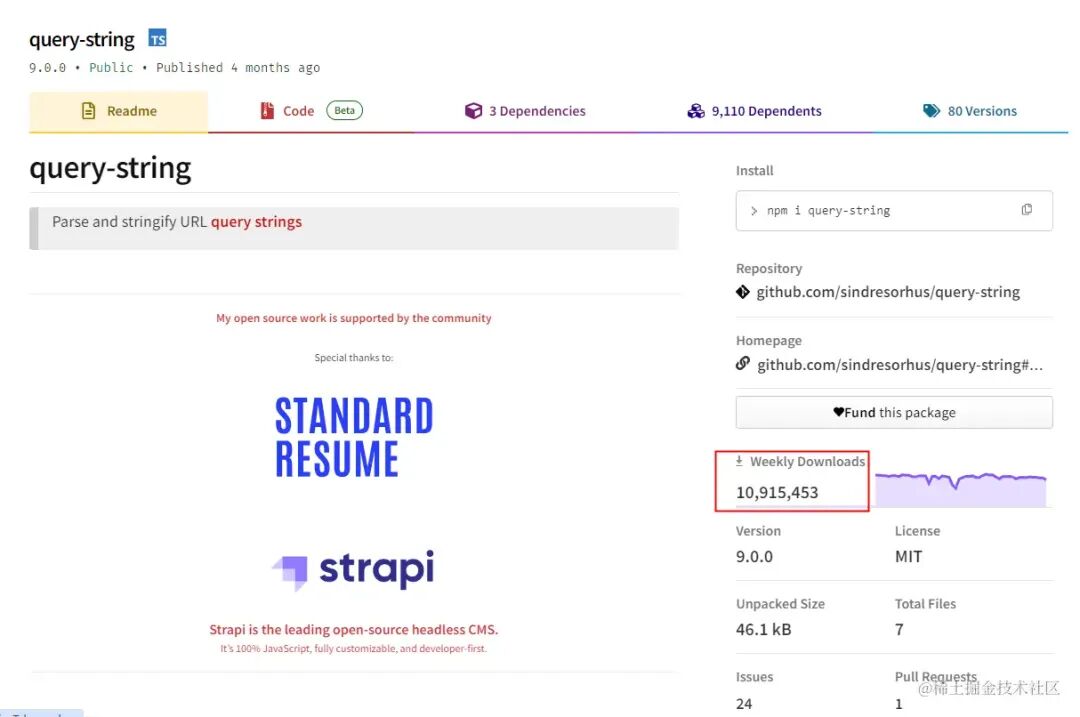Select the 46.1 kB unpacked size

point(763,630)
